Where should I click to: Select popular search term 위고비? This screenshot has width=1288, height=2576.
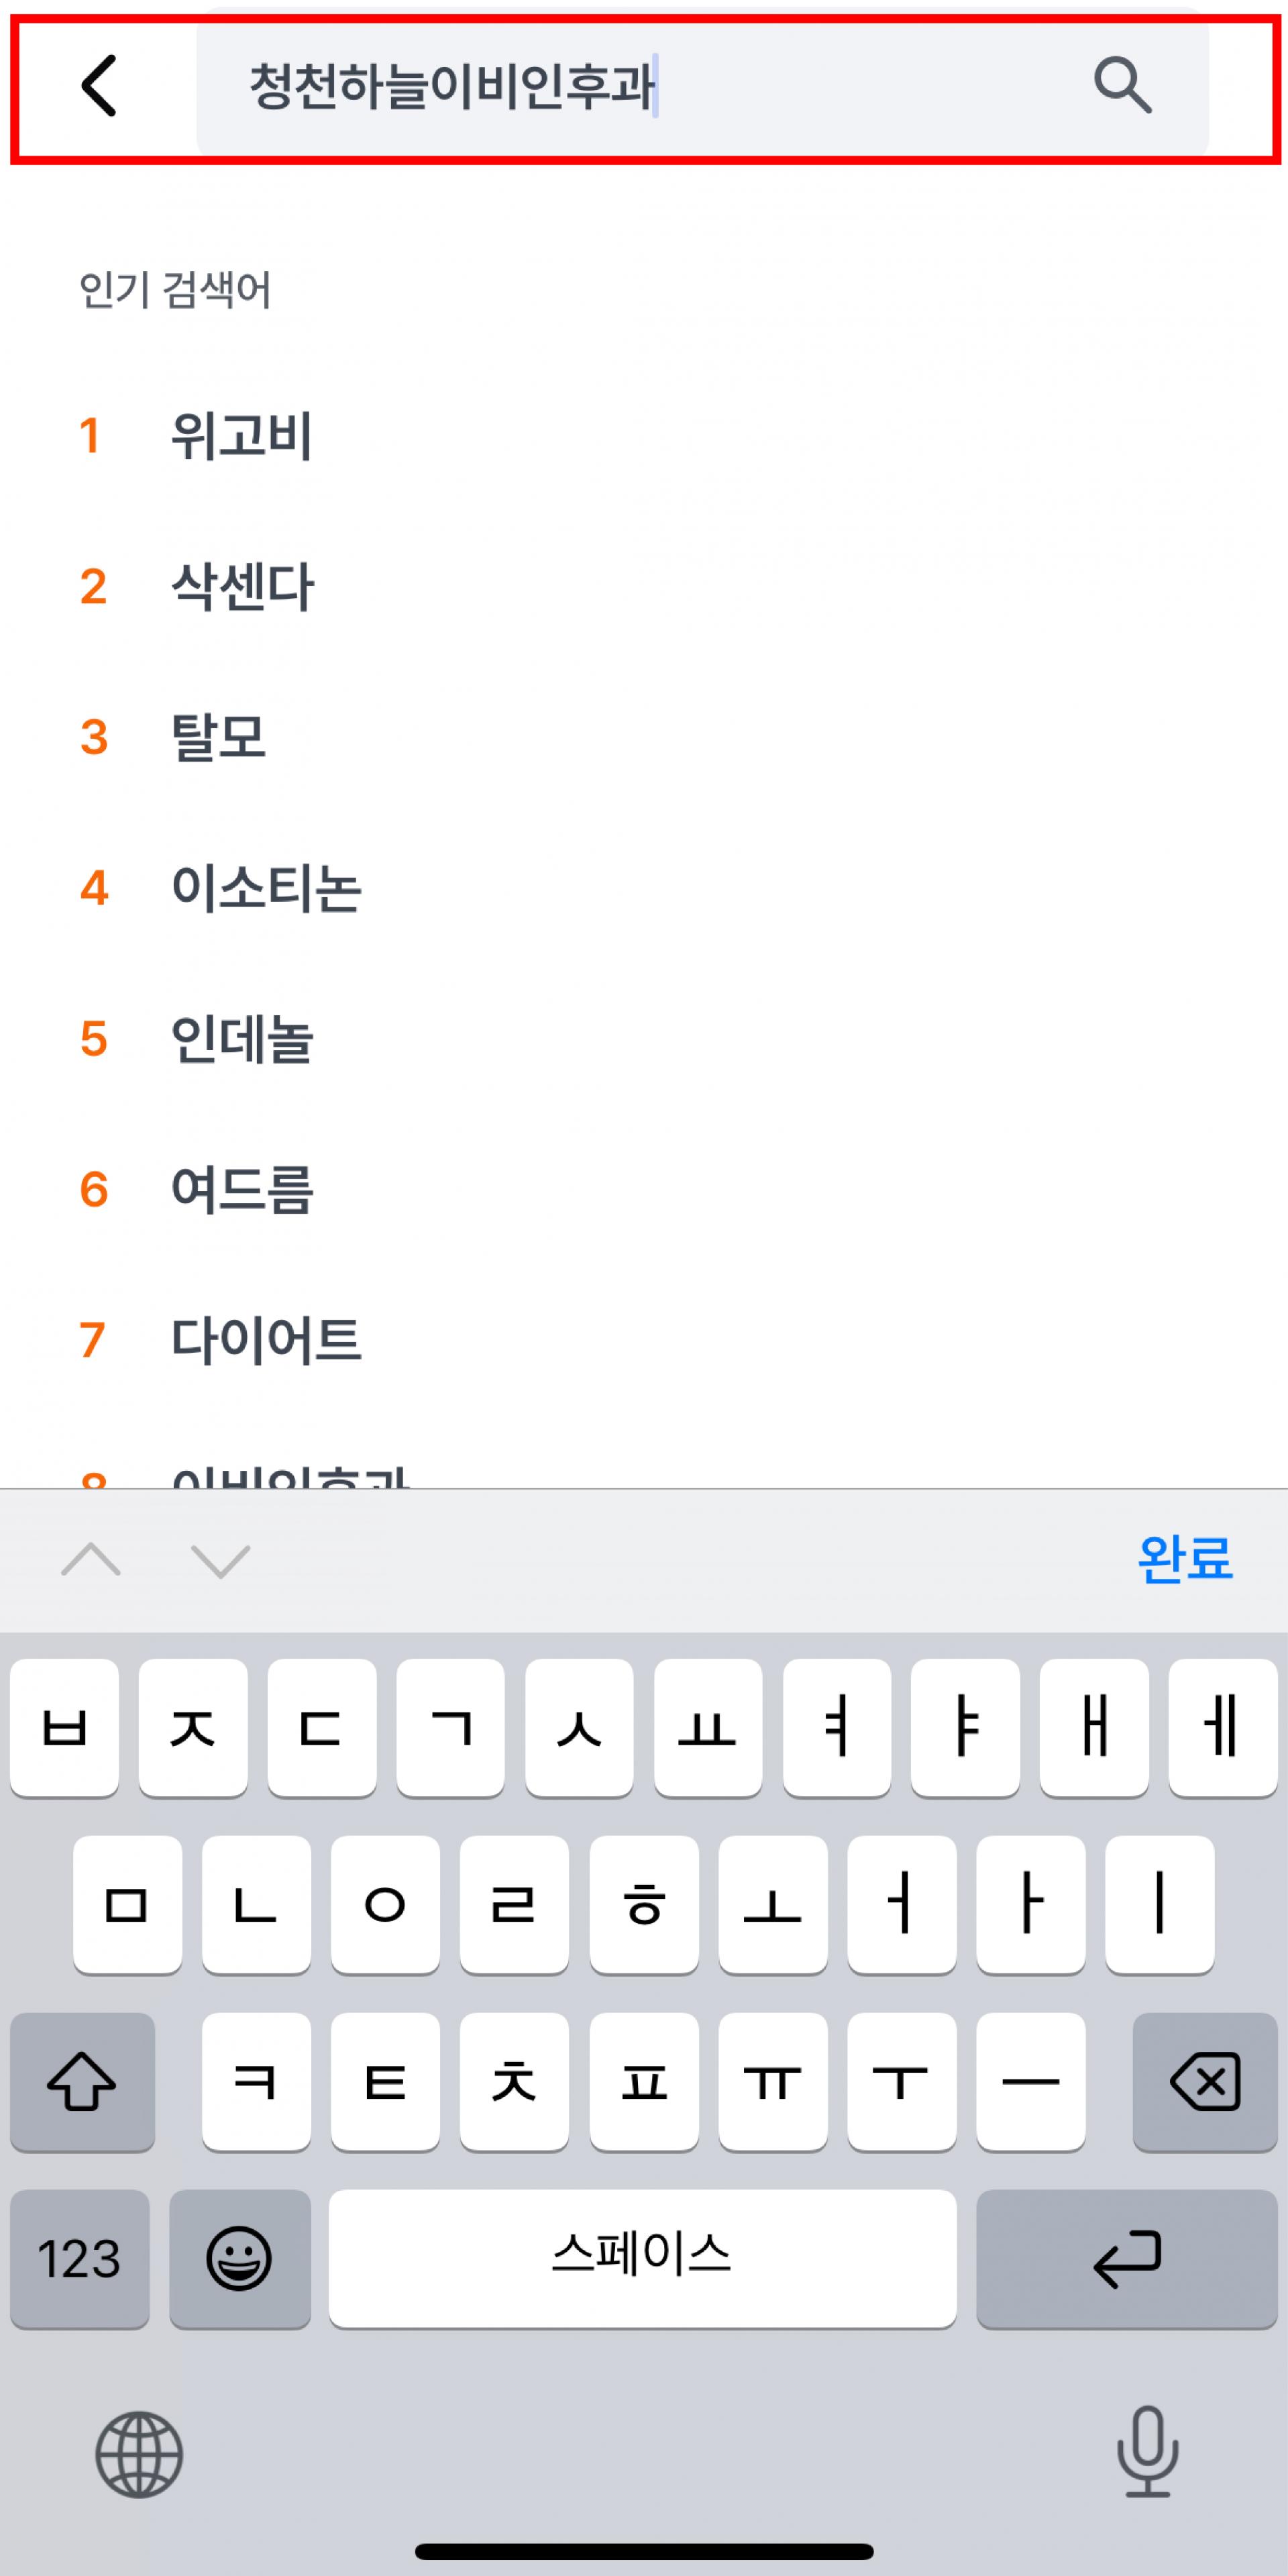[x=242, y=436]
